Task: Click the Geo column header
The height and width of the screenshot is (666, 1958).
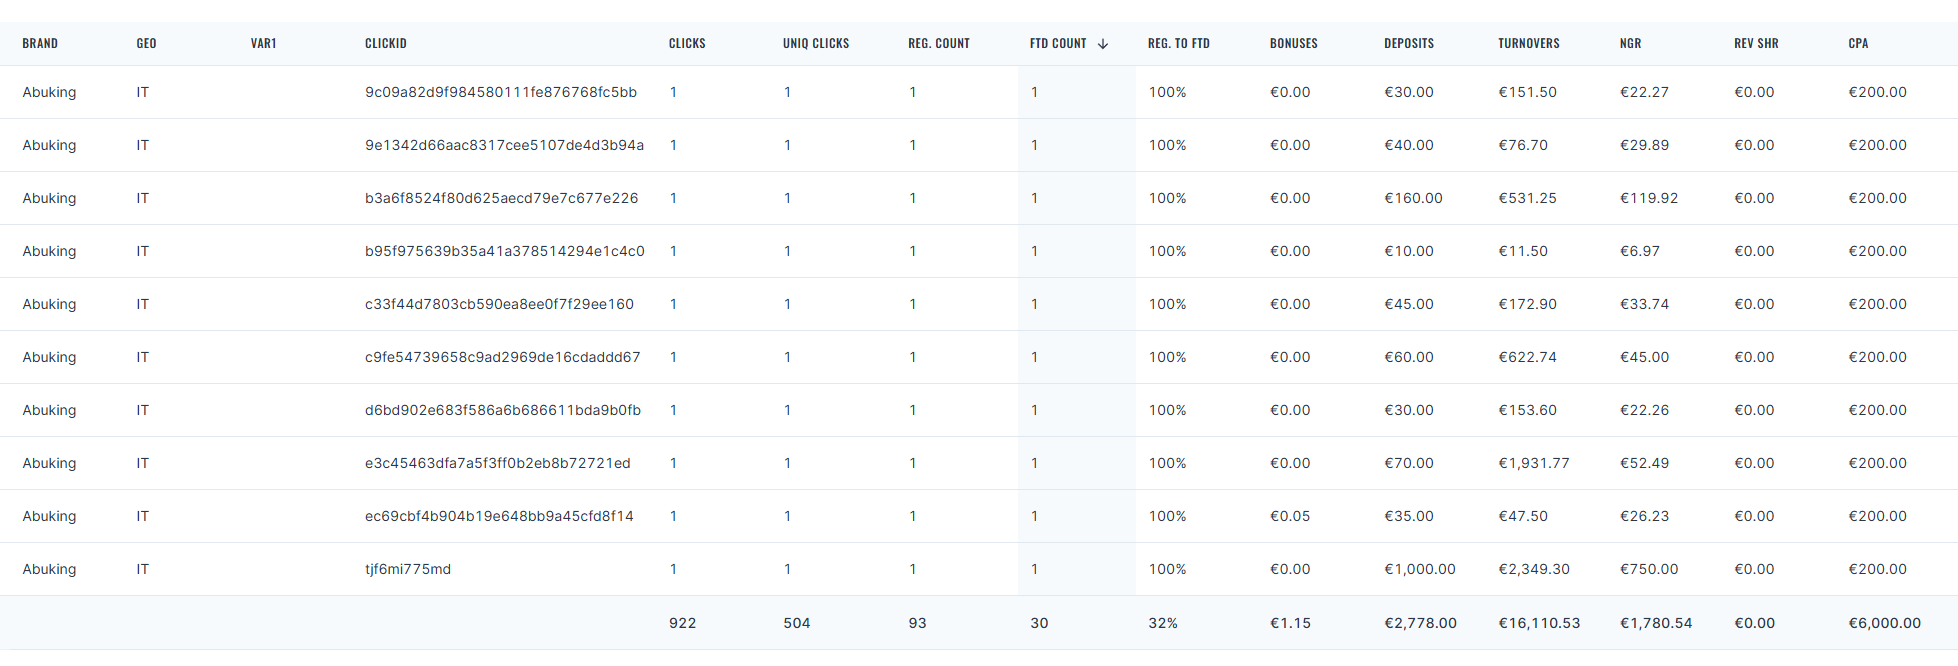Action: (146, 44)
